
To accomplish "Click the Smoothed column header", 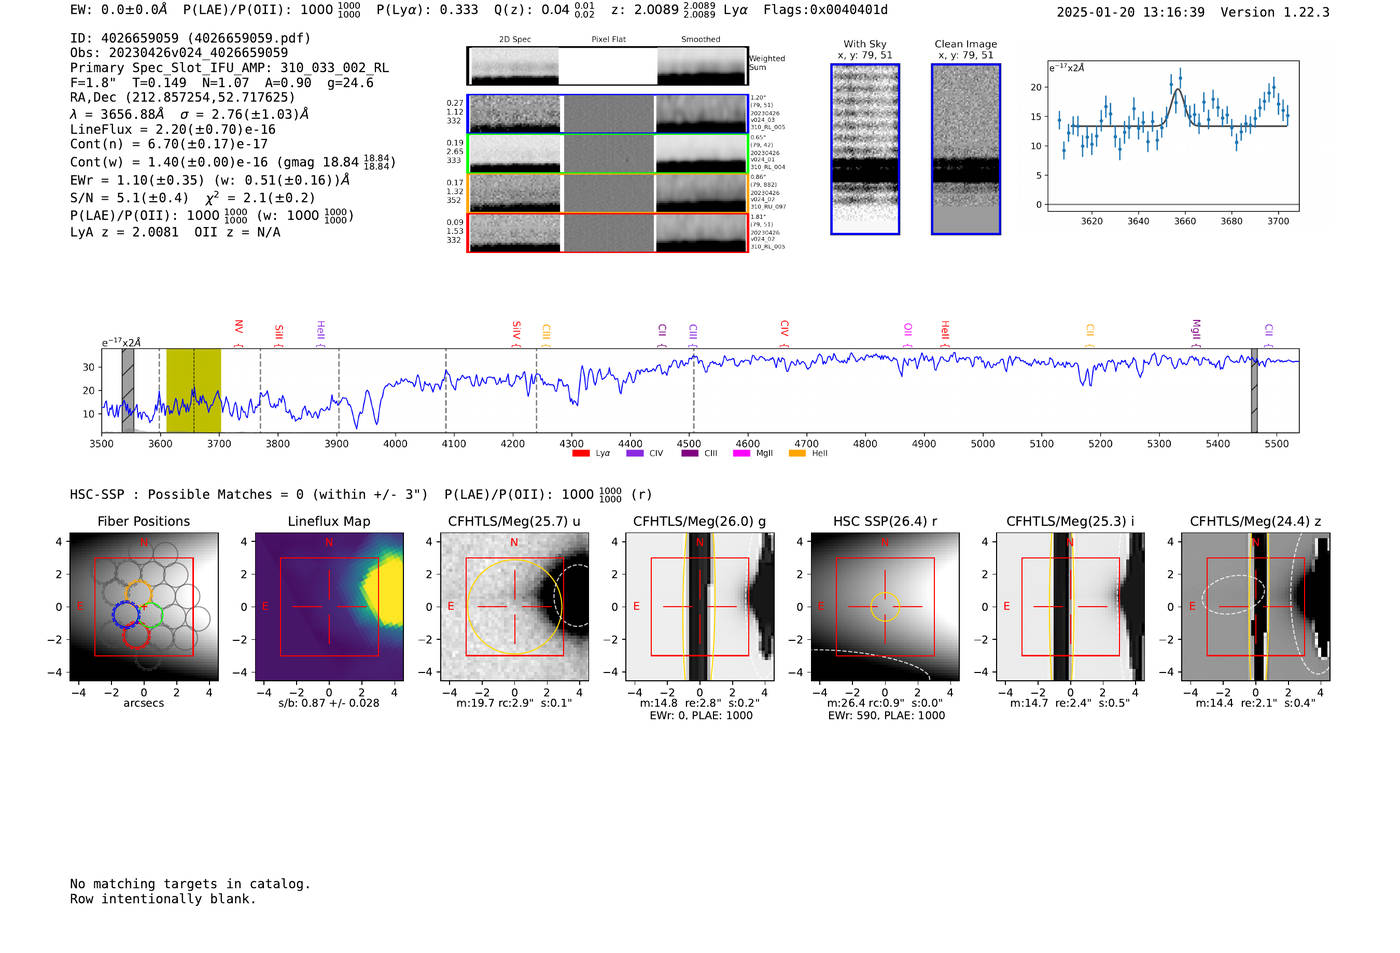I will 701,40.
